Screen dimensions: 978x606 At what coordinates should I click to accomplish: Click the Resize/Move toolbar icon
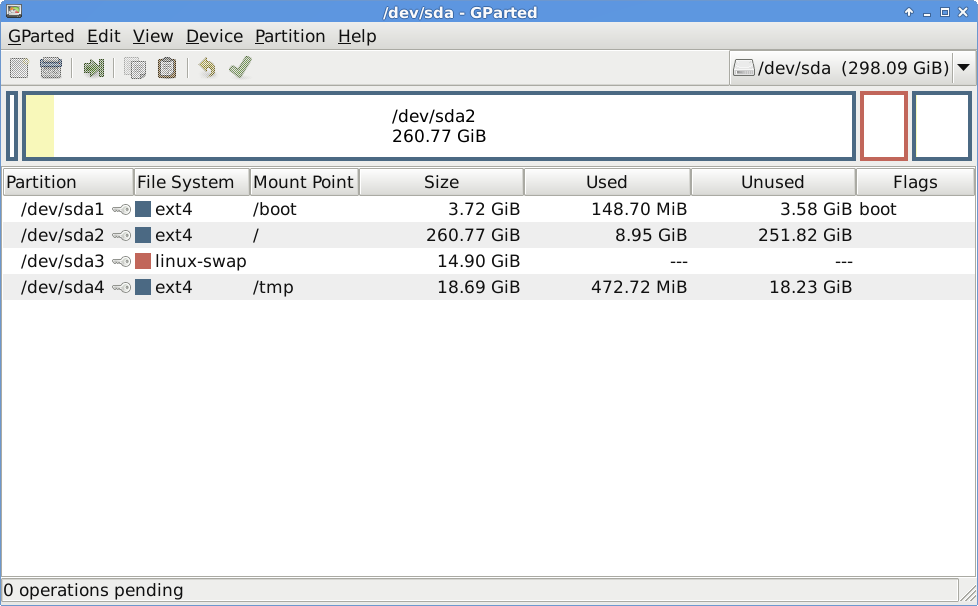94,67
